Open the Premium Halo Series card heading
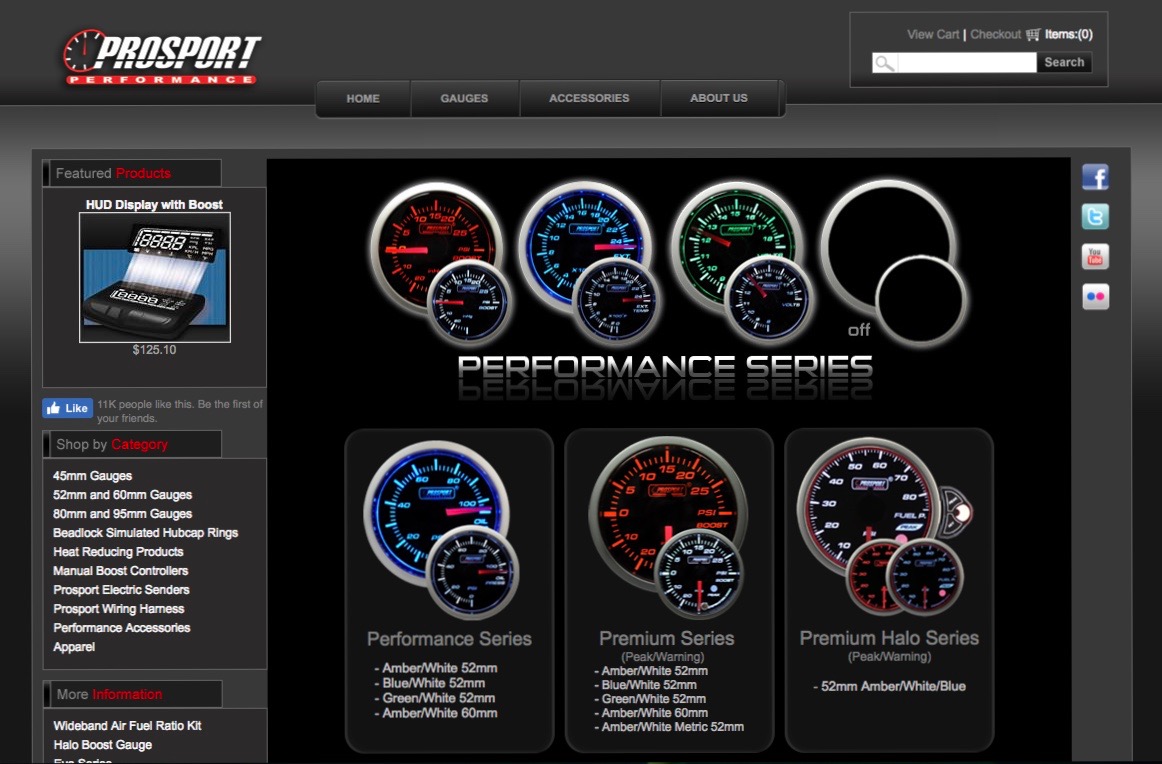Screen dimensions: 1162x764 [x=889, y=638]
